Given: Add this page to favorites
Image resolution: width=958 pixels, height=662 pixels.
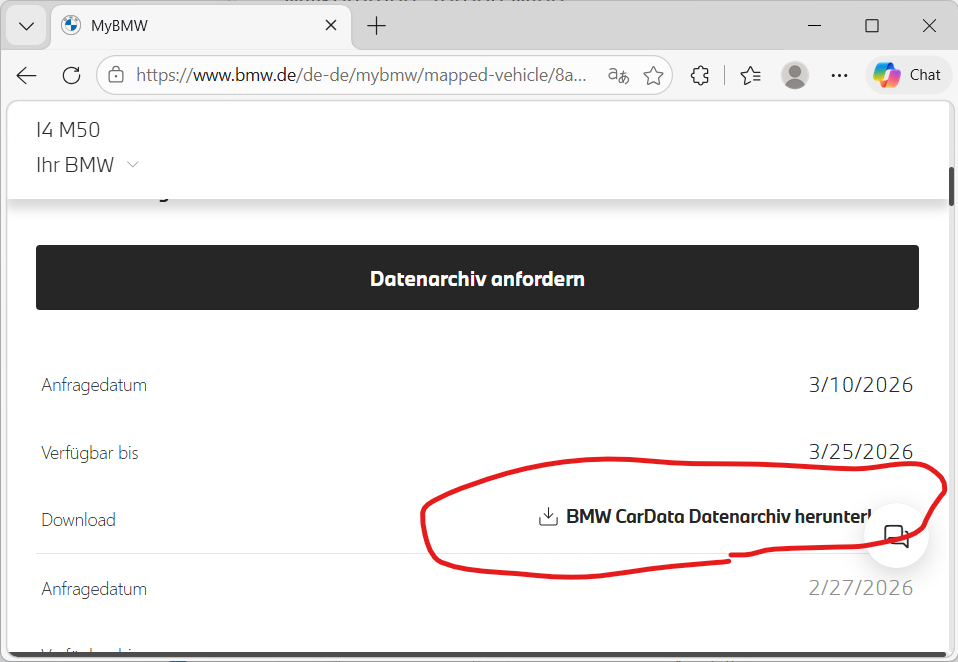Looking at the screenshot, I should pyautogui.click(x=654, y=75).
